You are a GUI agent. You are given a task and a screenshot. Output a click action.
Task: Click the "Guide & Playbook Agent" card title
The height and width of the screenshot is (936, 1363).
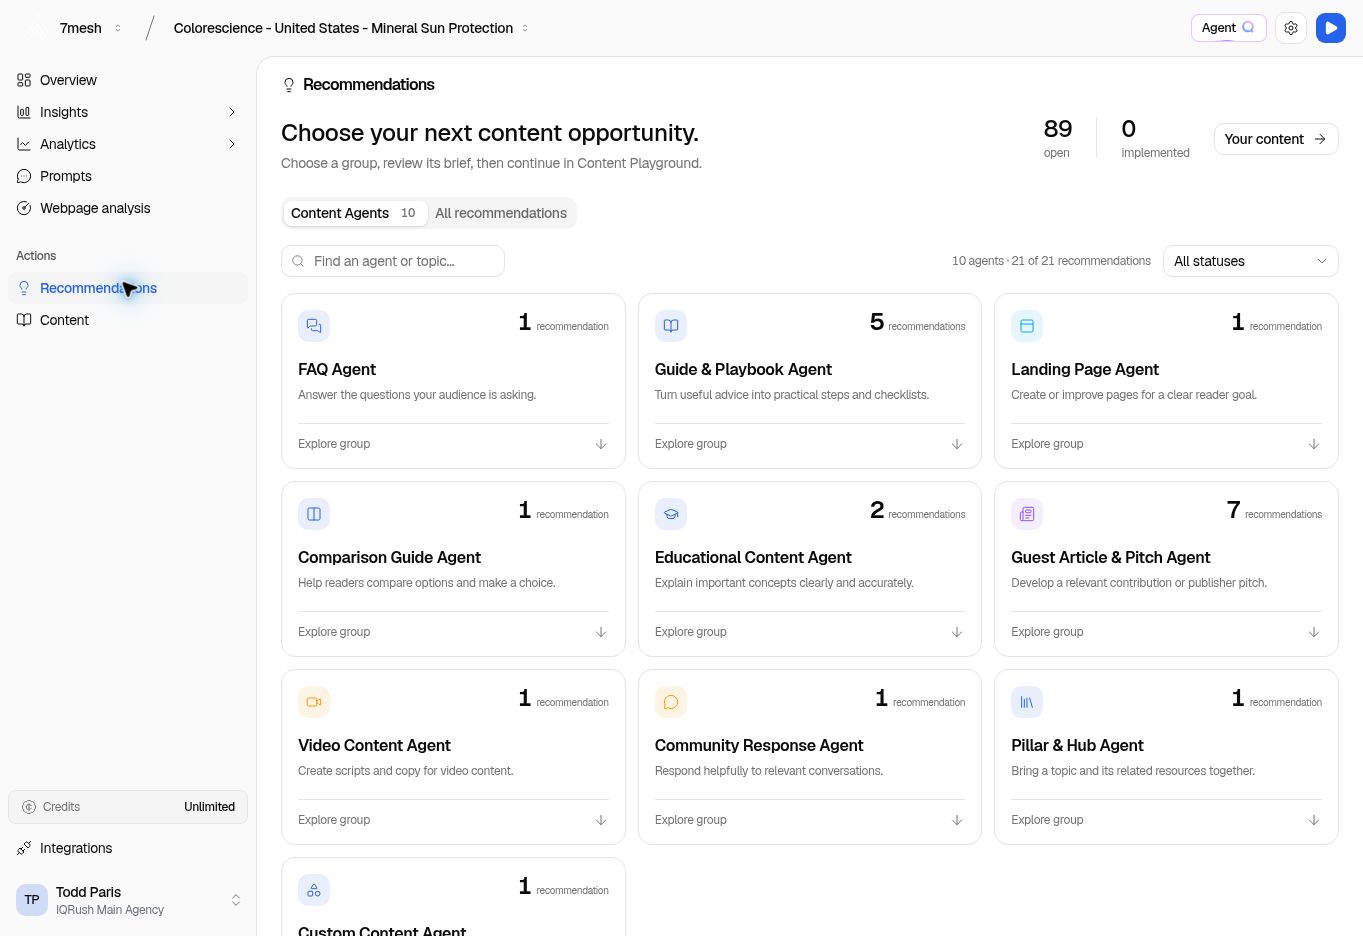coord(743,369)
